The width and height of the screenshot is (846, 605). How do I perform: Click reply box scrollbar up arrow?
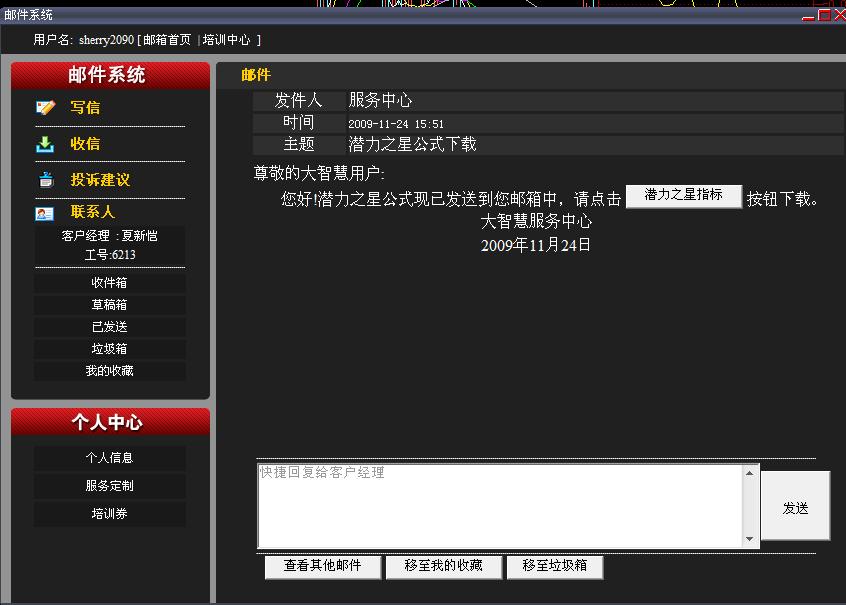pos(750,473)
